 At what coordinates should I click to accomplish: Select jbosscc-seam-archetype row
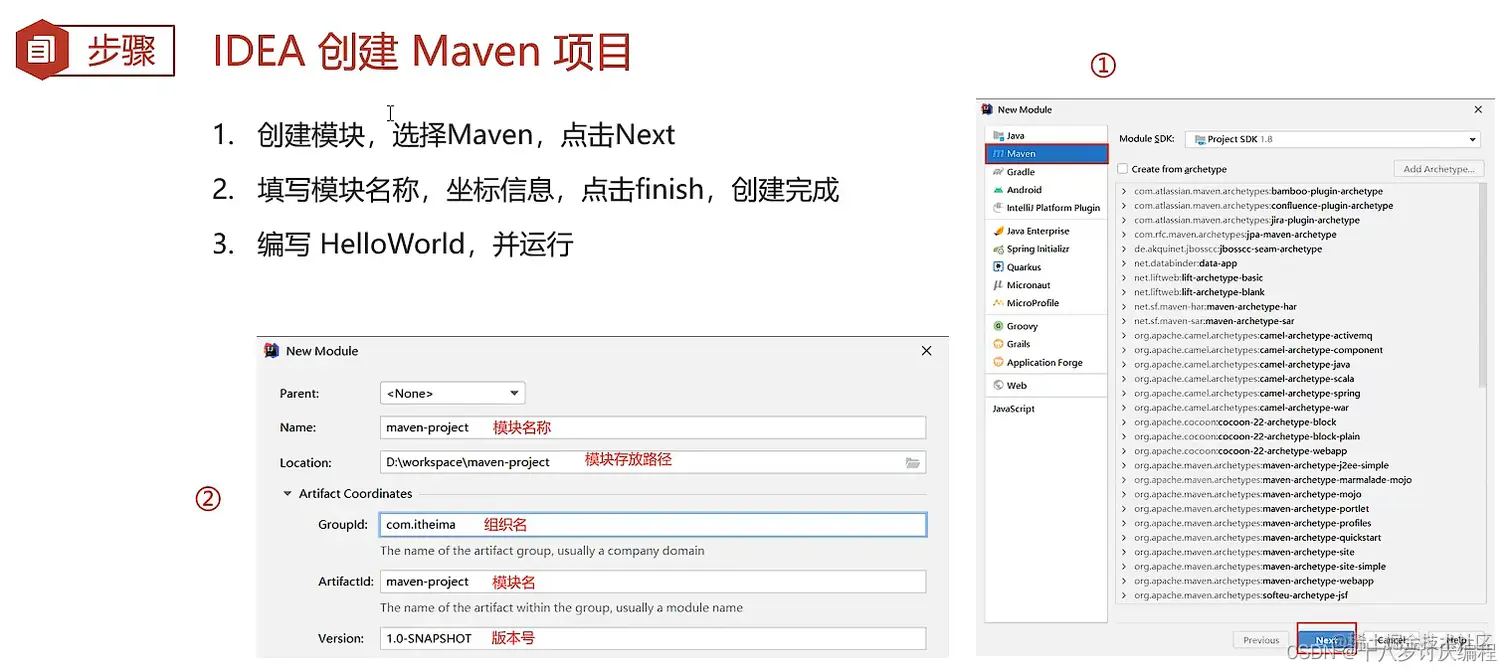point(1296,249)
